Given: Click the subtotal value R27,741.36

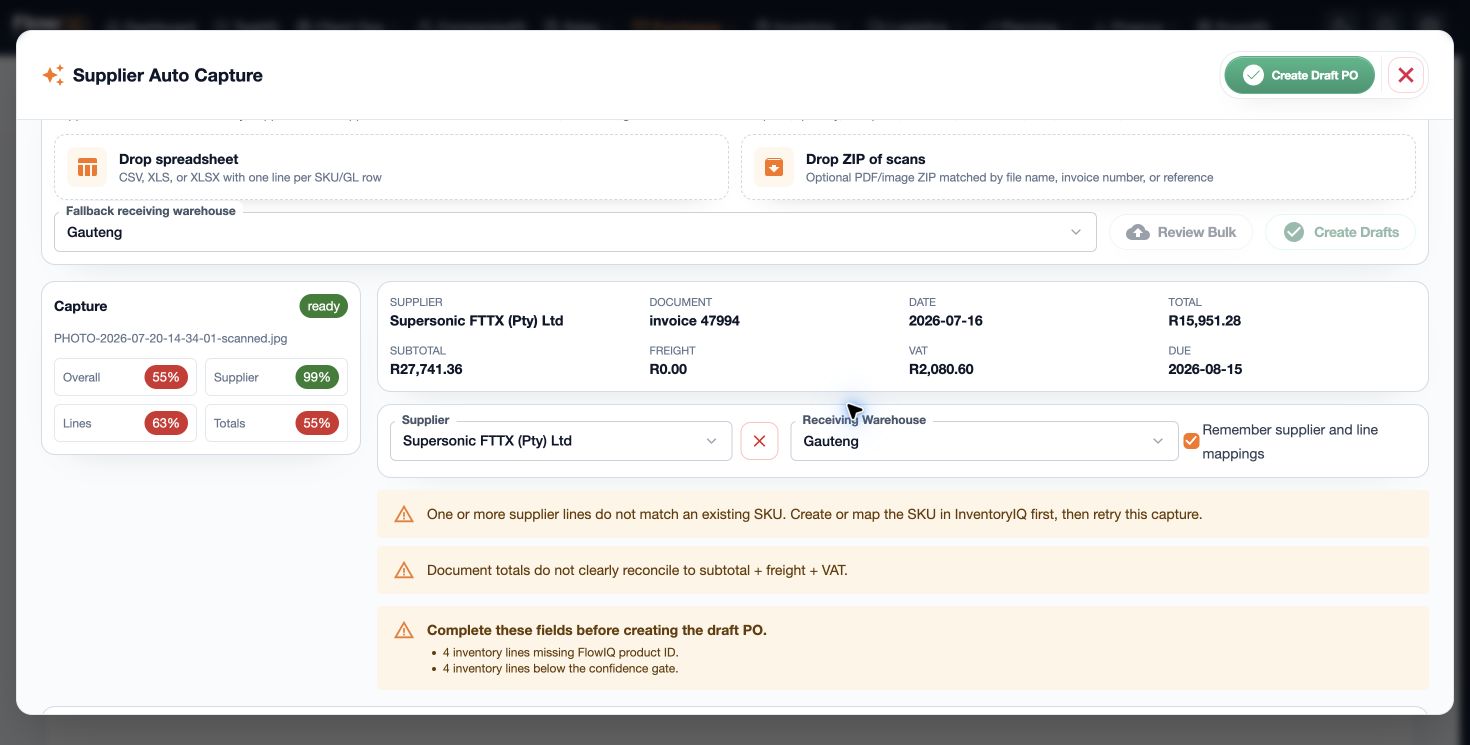Looking at the screenshot, I should pyautogui.click(x=426, y=369).
